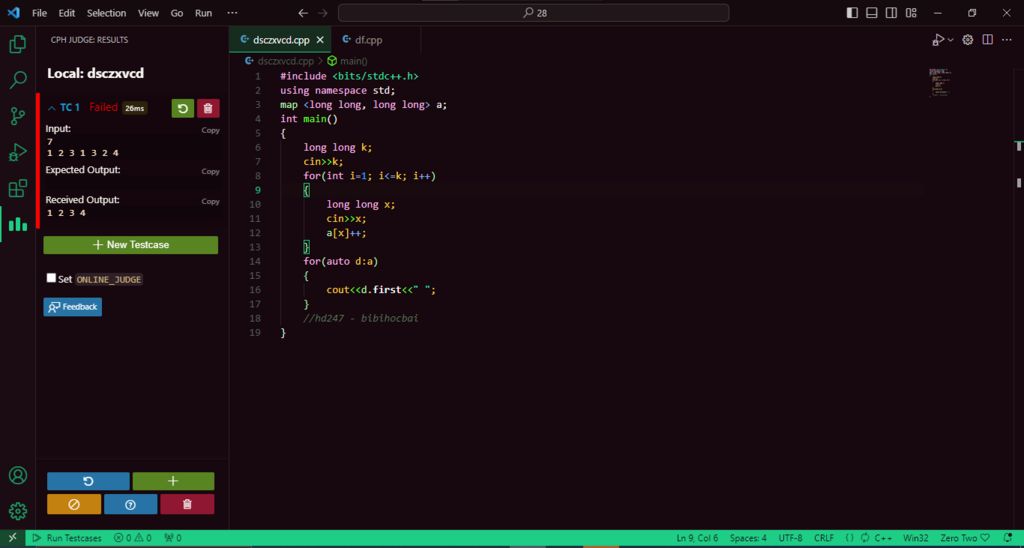Collapse the TC 1 test case chevron
The image size is (1024, 548).
[52, 108]
